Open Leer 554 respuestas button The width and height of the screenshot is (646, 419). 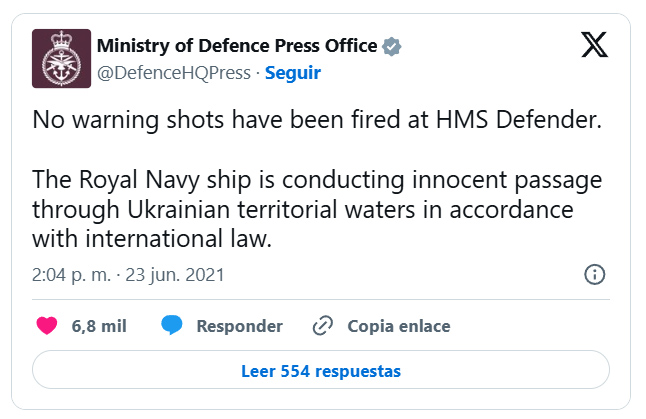[x=321, y=371]
